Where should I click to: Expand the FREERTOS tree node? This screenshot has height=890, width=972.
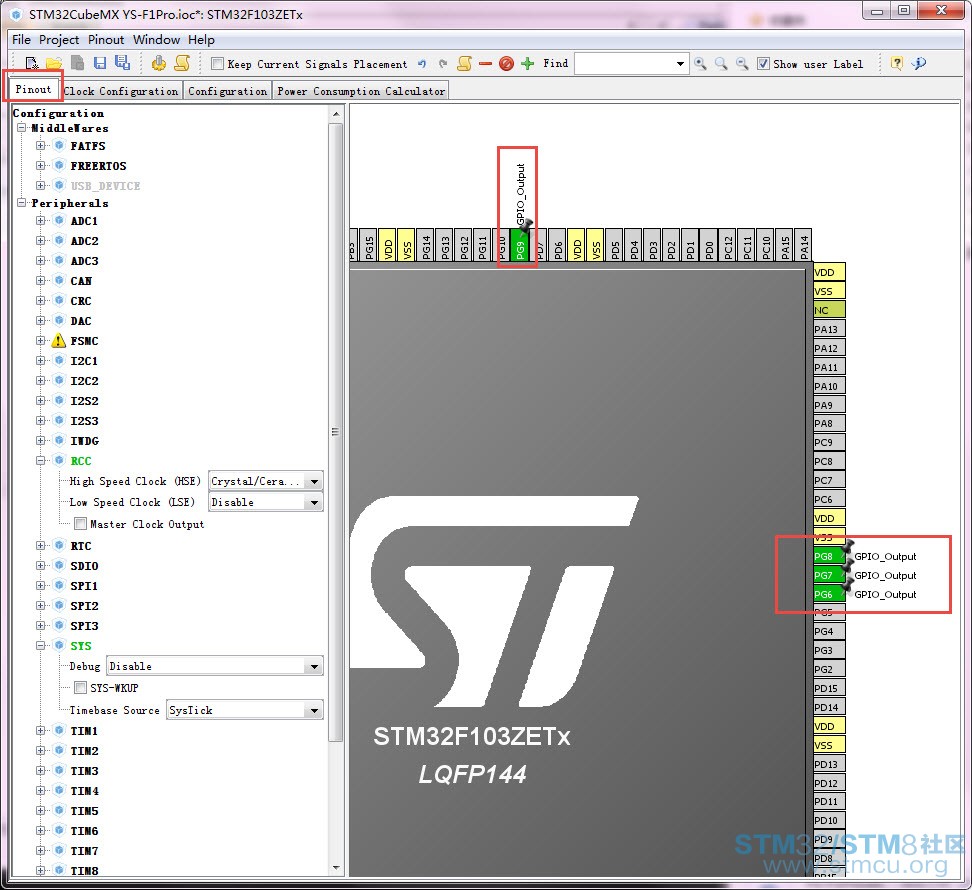(x=40, y=165)
